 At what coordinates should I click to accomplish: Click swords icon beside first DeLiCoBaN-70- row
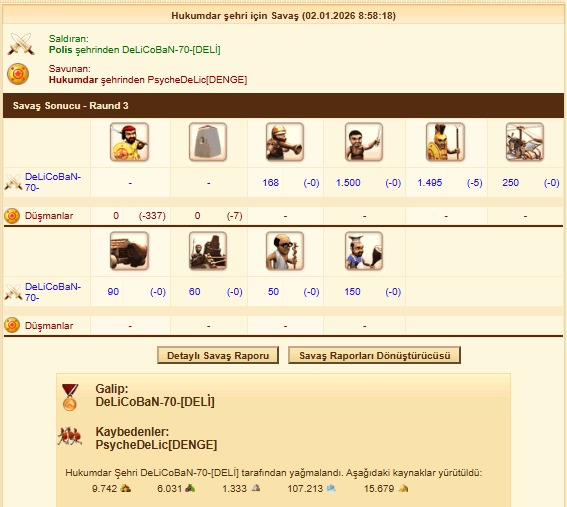coord(13,182)
